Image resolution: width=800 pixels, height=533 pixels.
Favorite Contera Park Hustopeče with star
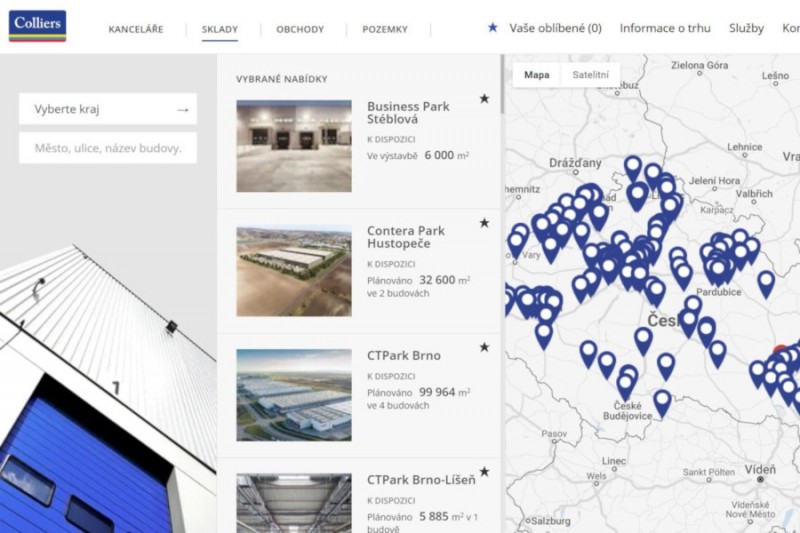point(484,223)
